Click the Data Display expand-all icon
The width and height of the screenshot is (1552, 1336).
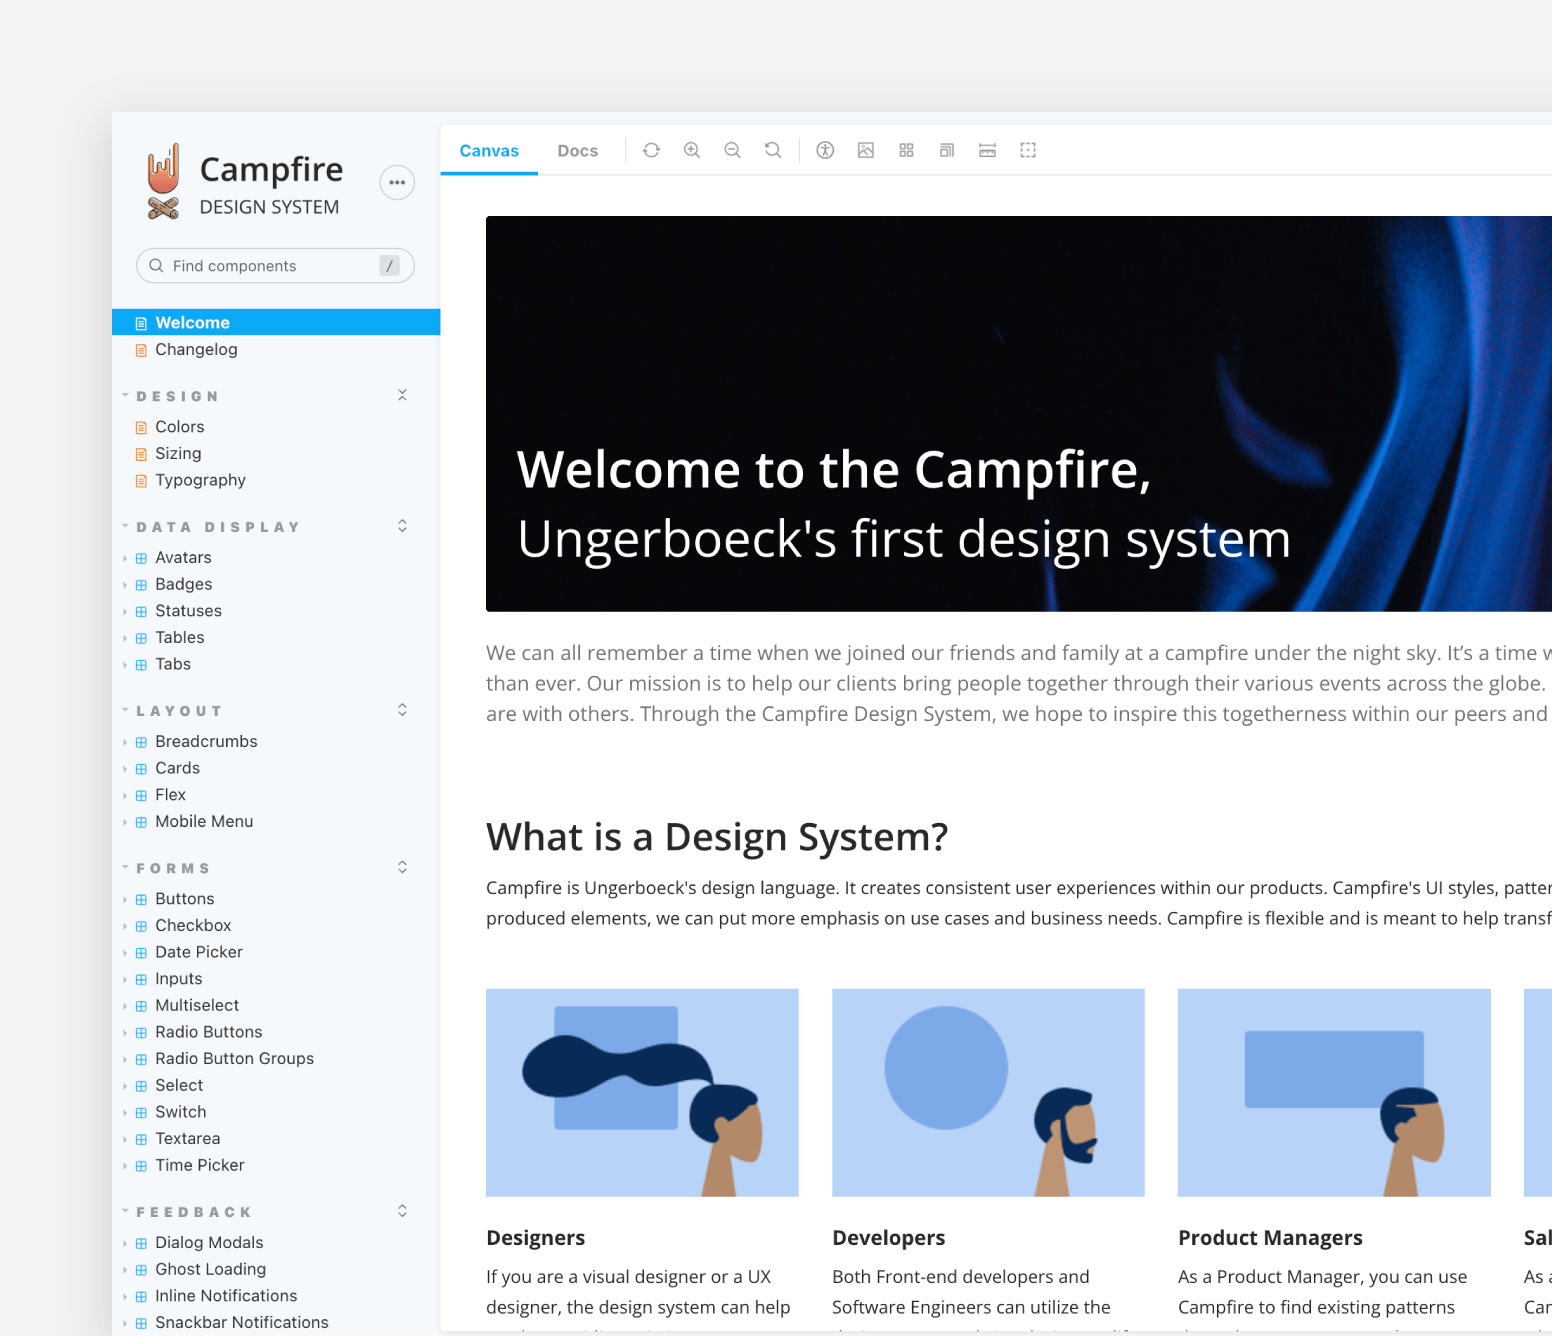(402, 526)
